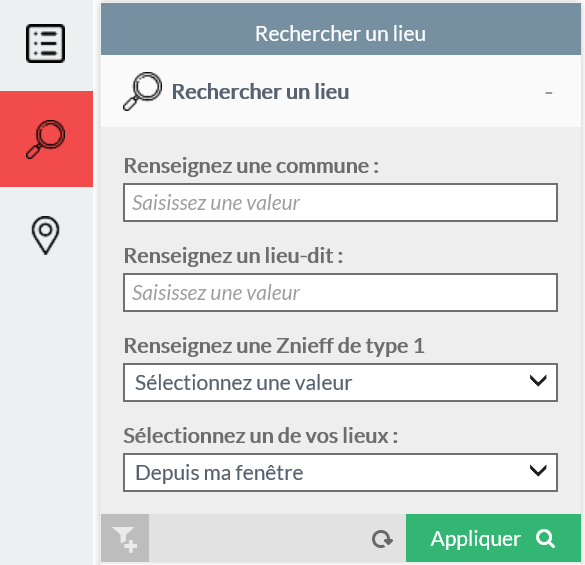
Task: Open the list panel icon in sidebar
Action: pyautogui.click(x=46, y=43)
